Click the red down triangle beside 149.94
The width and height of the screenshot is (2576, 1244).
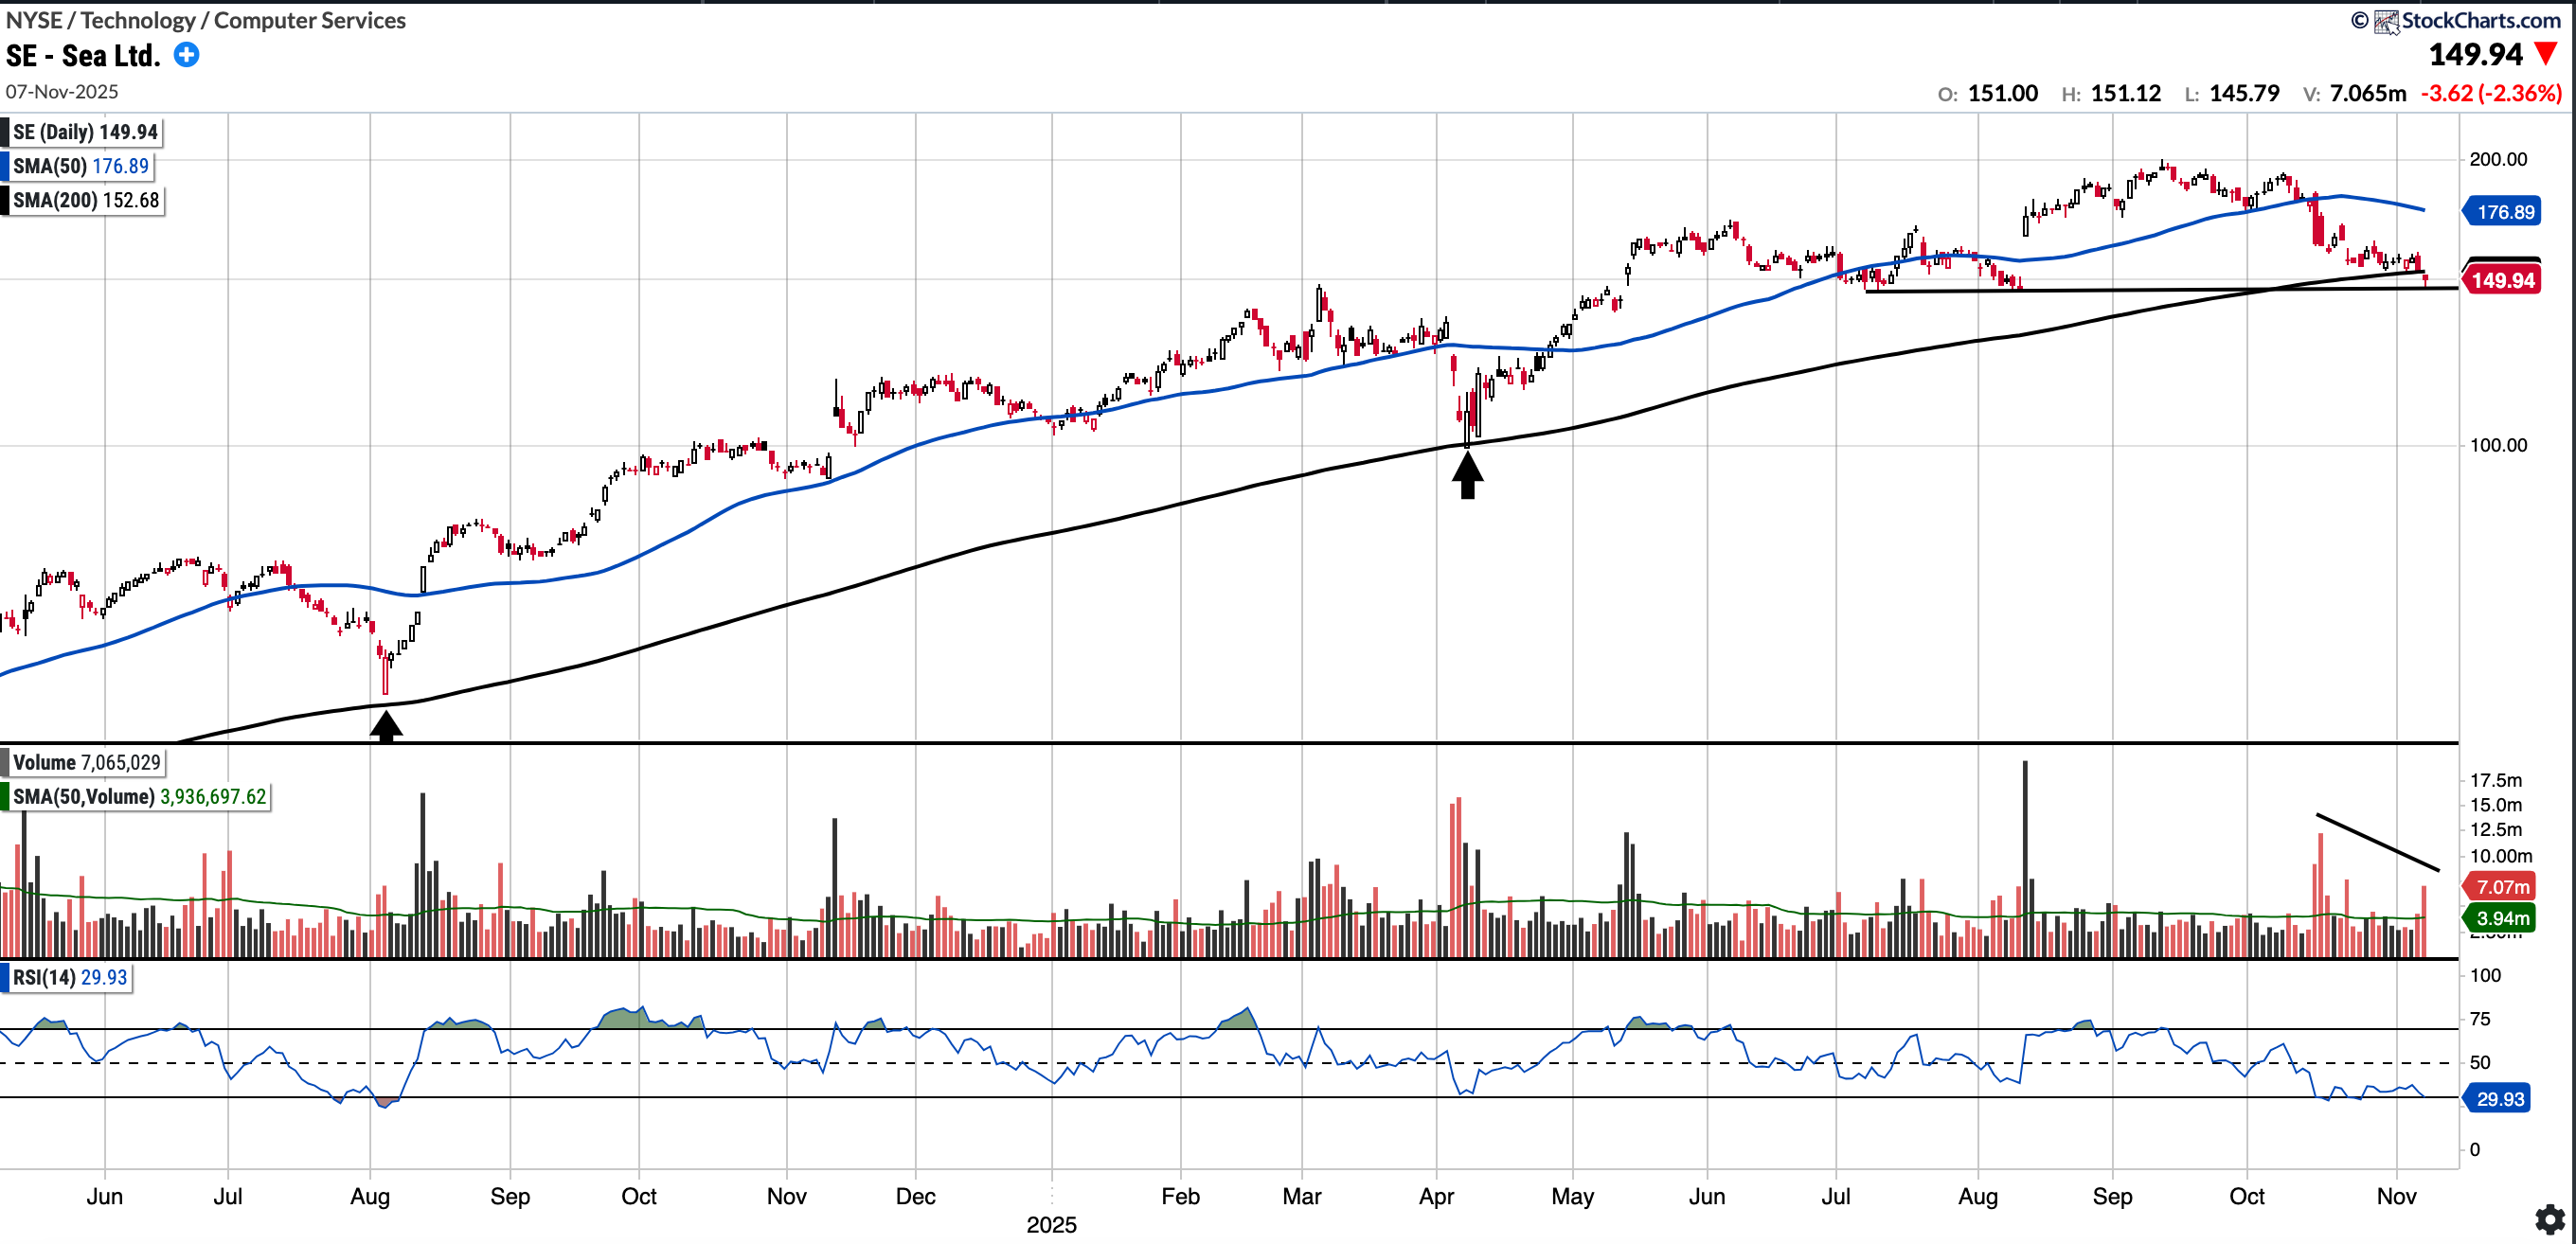click(2547, 54)
